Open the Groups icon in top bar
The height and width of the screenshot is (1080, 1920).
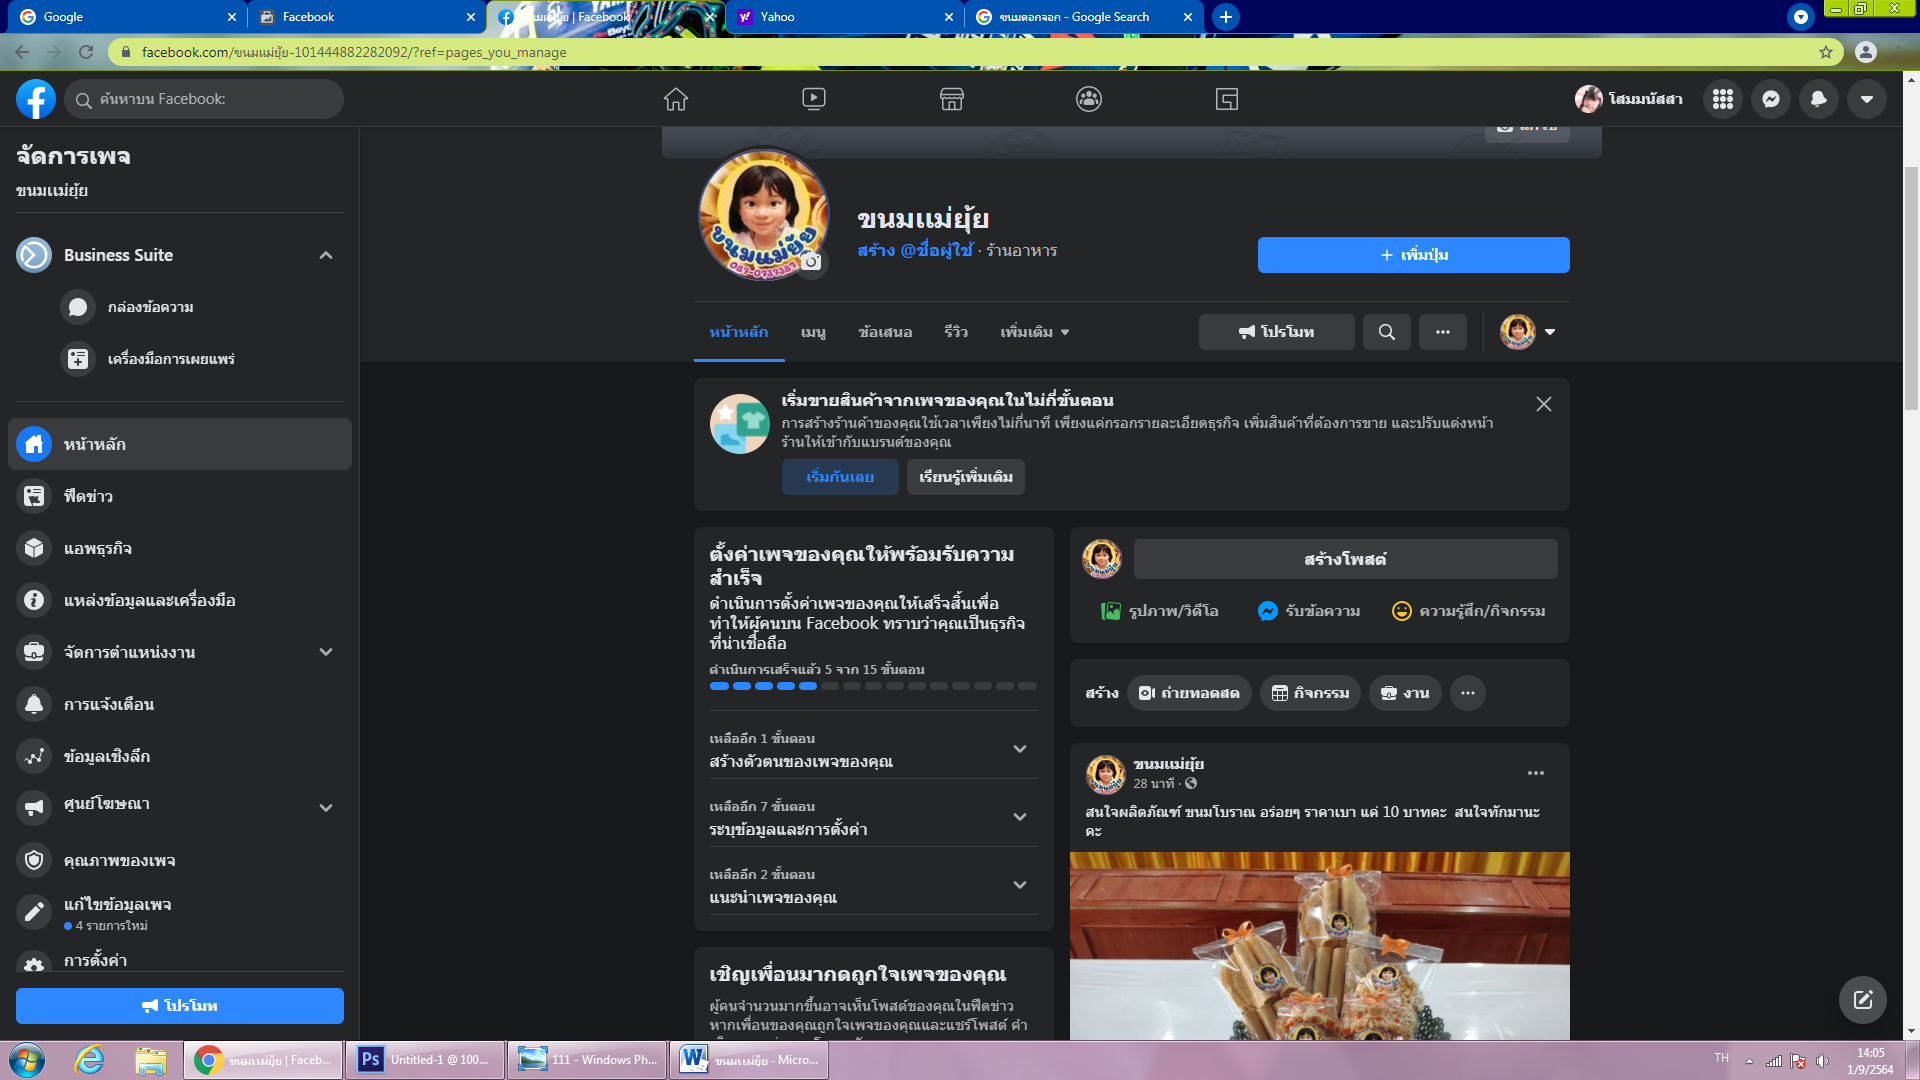click(1088, 99)
